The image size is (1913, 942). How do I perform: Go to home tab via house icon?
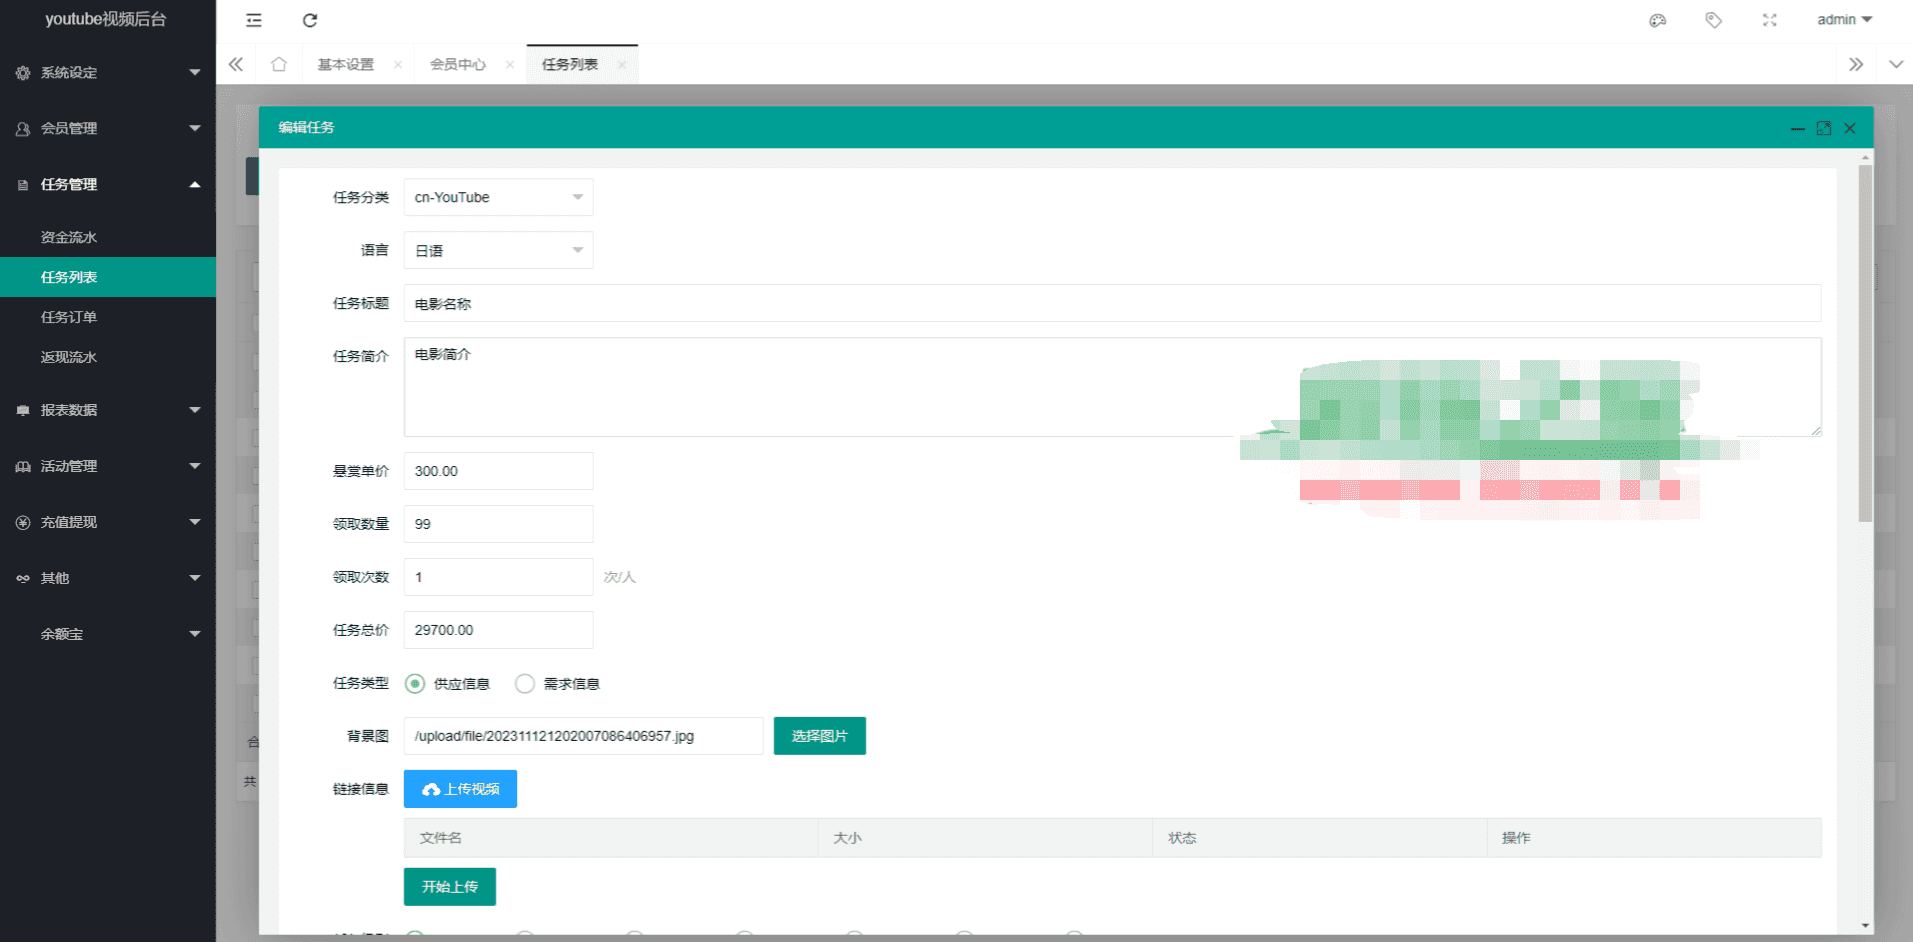[x=279, y=64]
